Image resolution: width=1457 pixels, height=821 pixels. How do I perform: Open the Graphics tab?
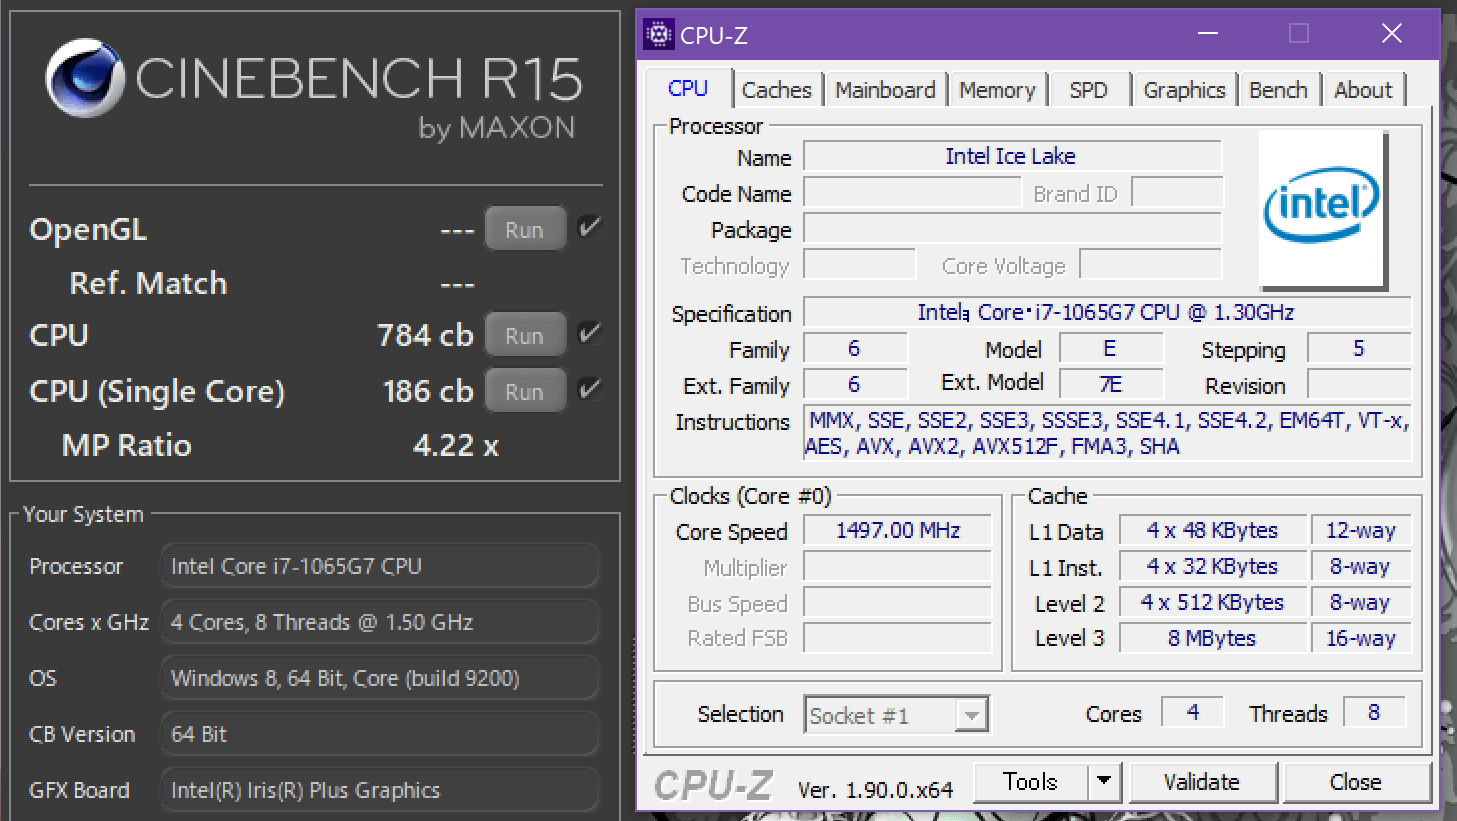tap(1184, 90)
